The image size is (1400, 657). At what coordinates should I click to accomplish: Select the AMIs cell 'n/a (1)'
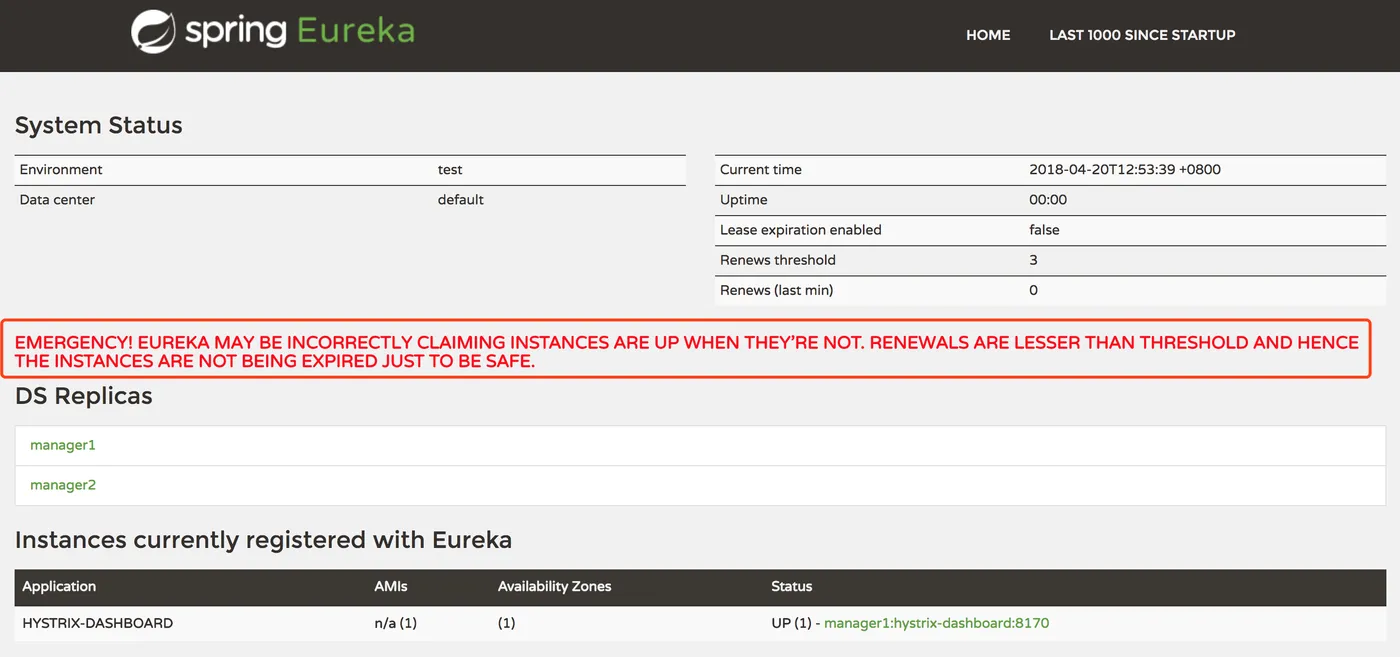(x=395, y=623)
